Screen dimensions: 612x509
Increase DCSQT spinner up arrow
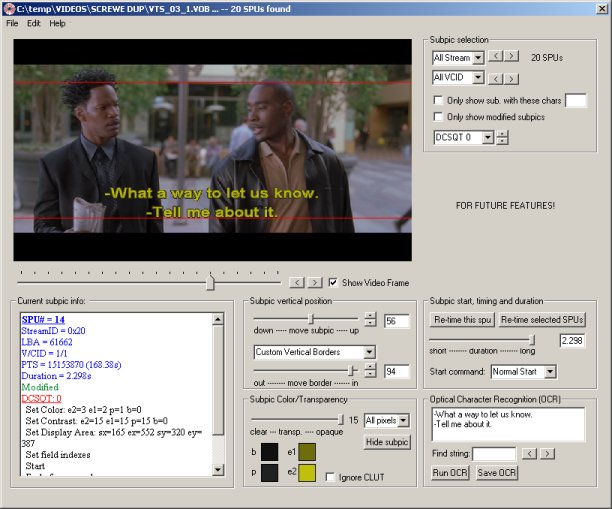(502, 133)
